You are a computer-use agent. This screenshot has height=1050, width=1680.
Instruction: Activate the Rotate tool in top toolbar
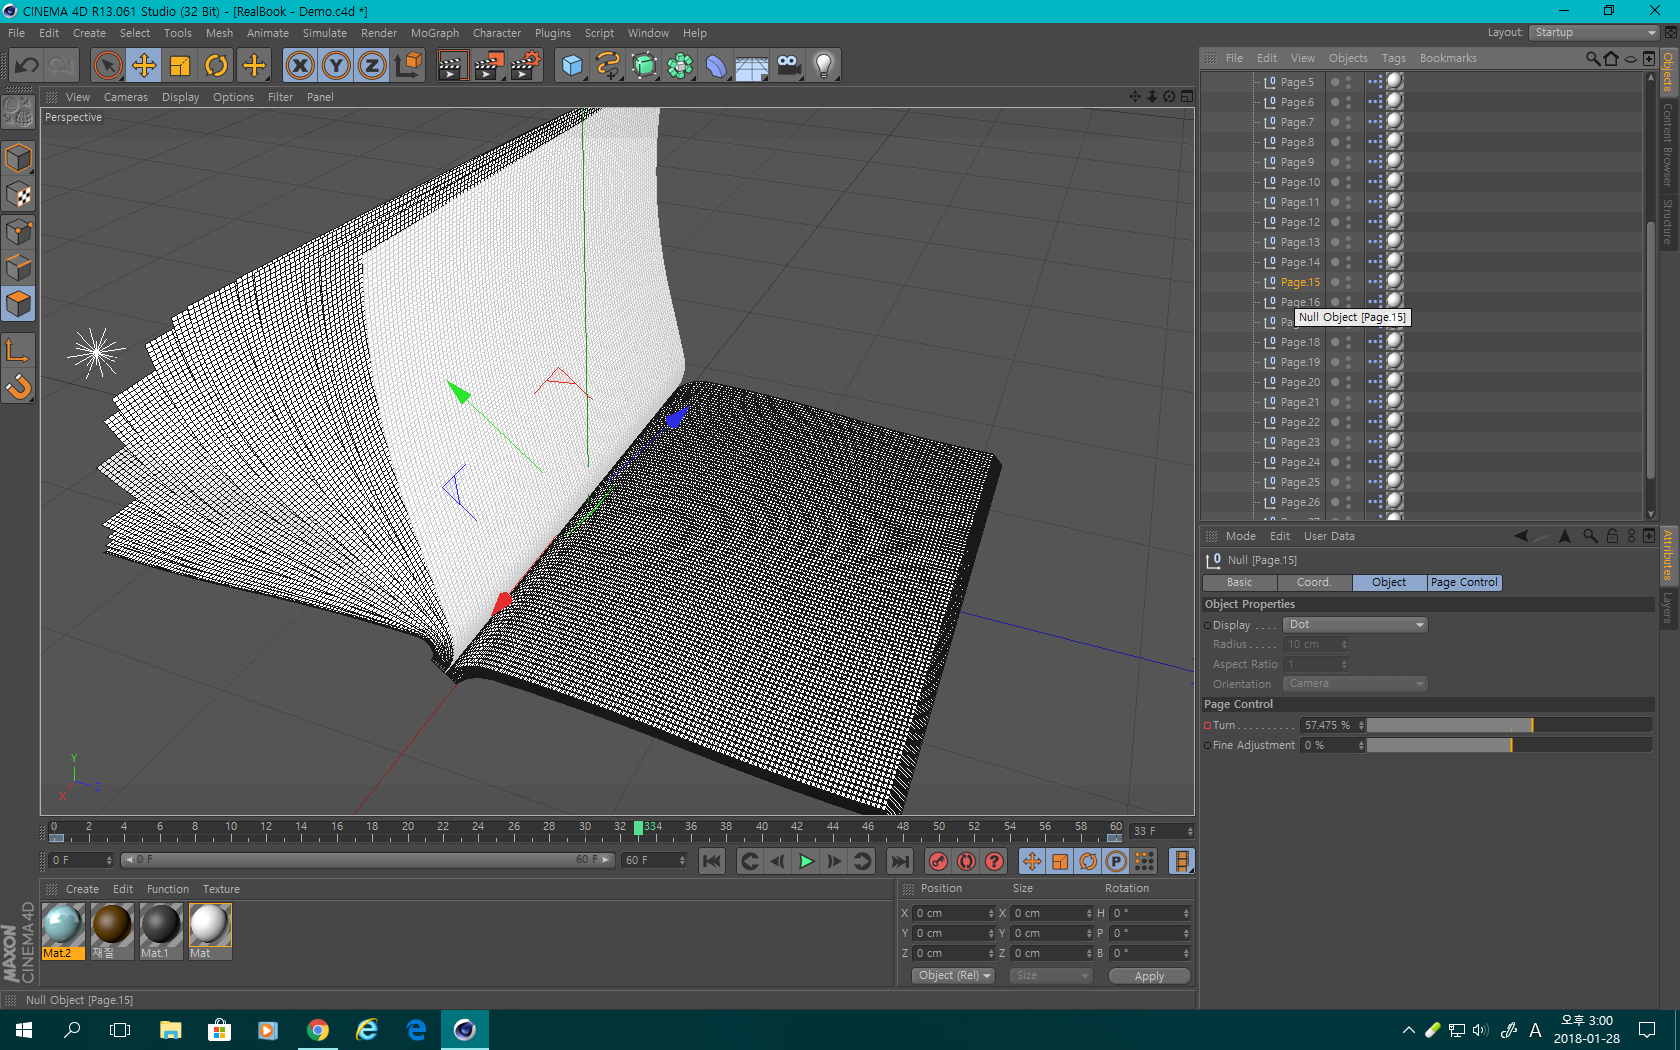point(216,66)
